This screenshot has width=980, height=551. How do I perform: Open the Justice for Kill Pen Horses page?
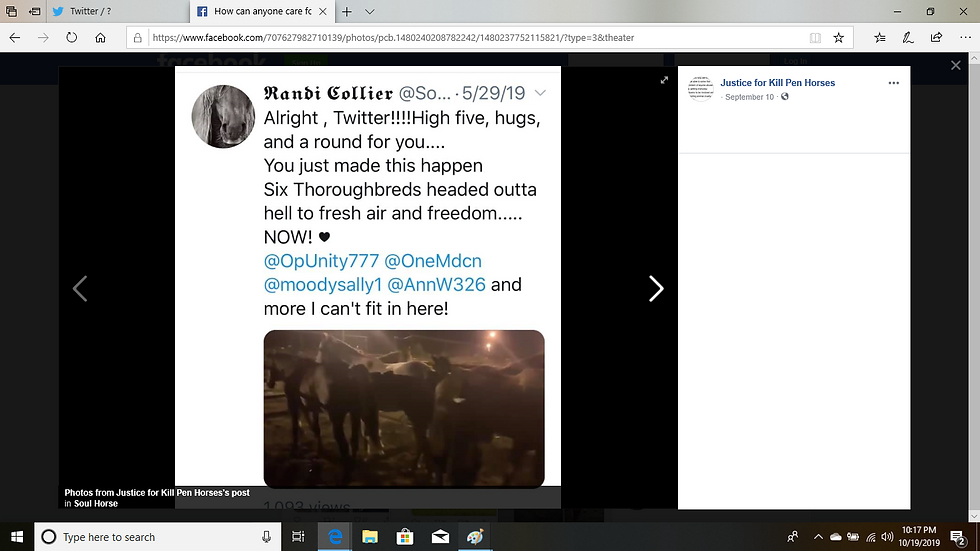click(x=777, y=82)
